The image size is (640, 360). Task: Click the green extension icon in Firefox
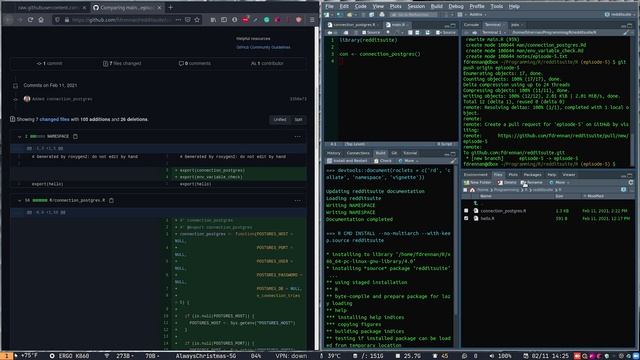pos(267,20)
